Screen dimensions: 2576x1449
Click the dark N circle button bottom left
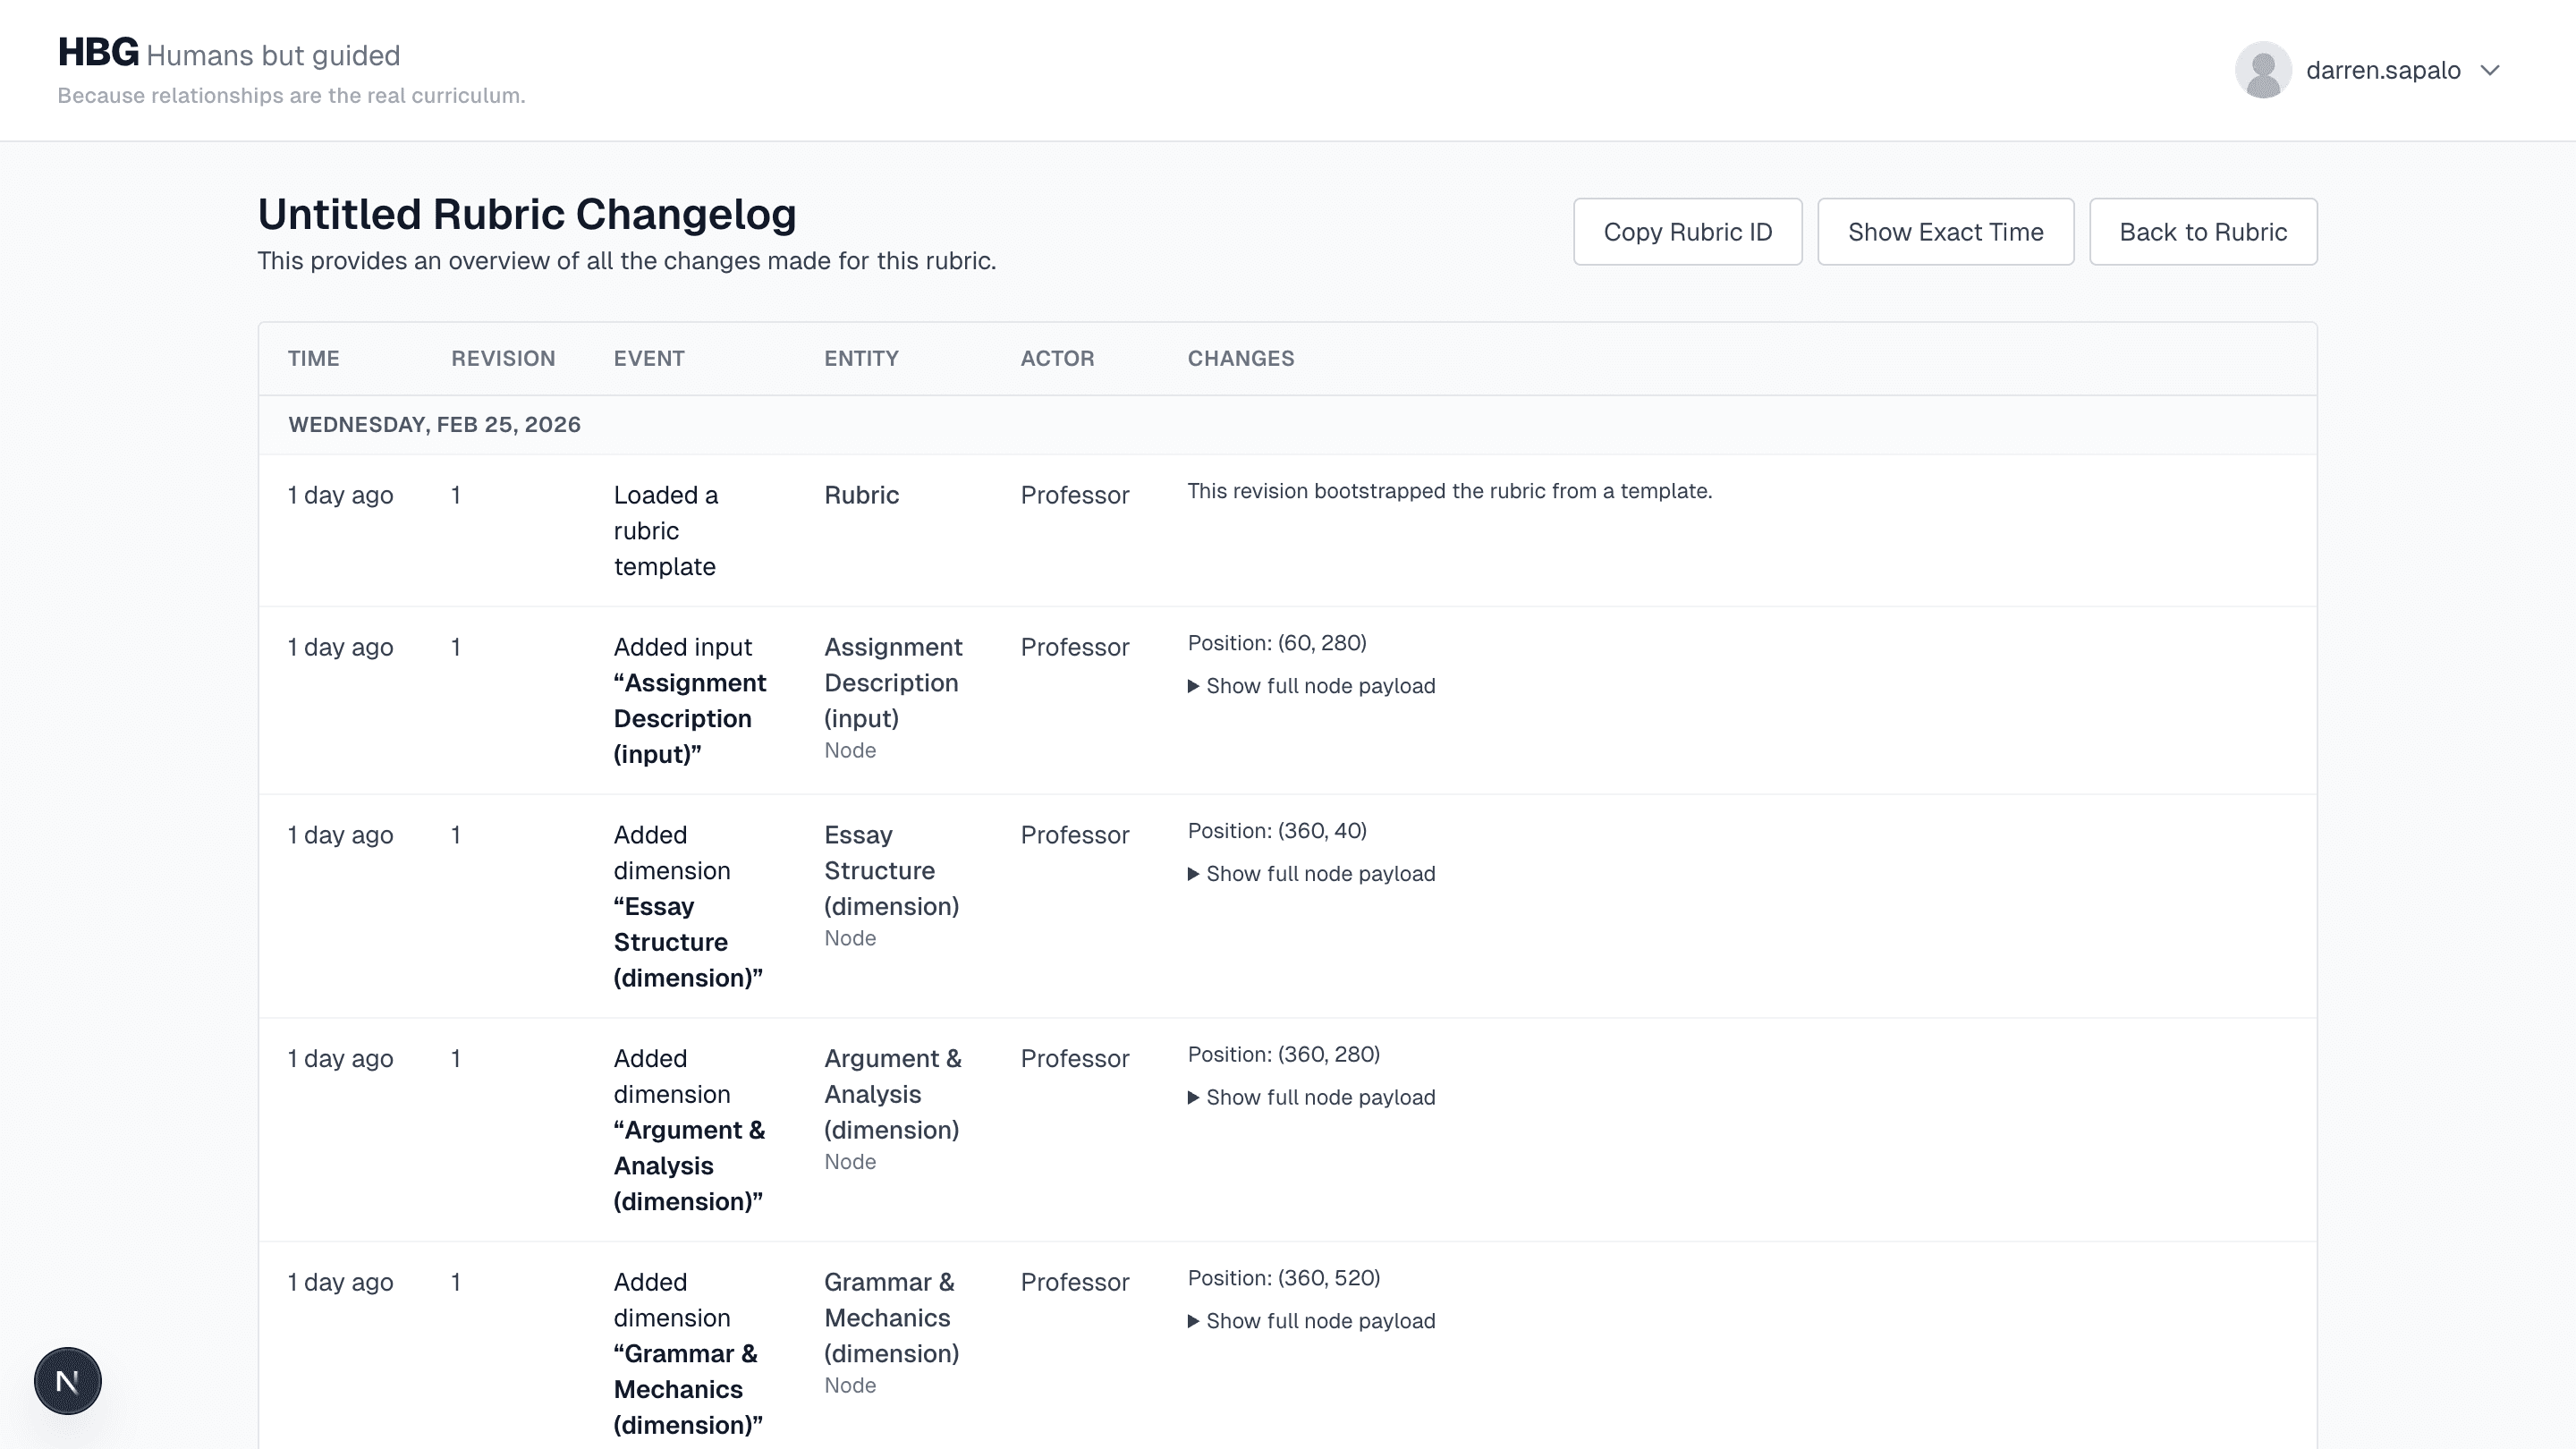tap(66, 1380)
